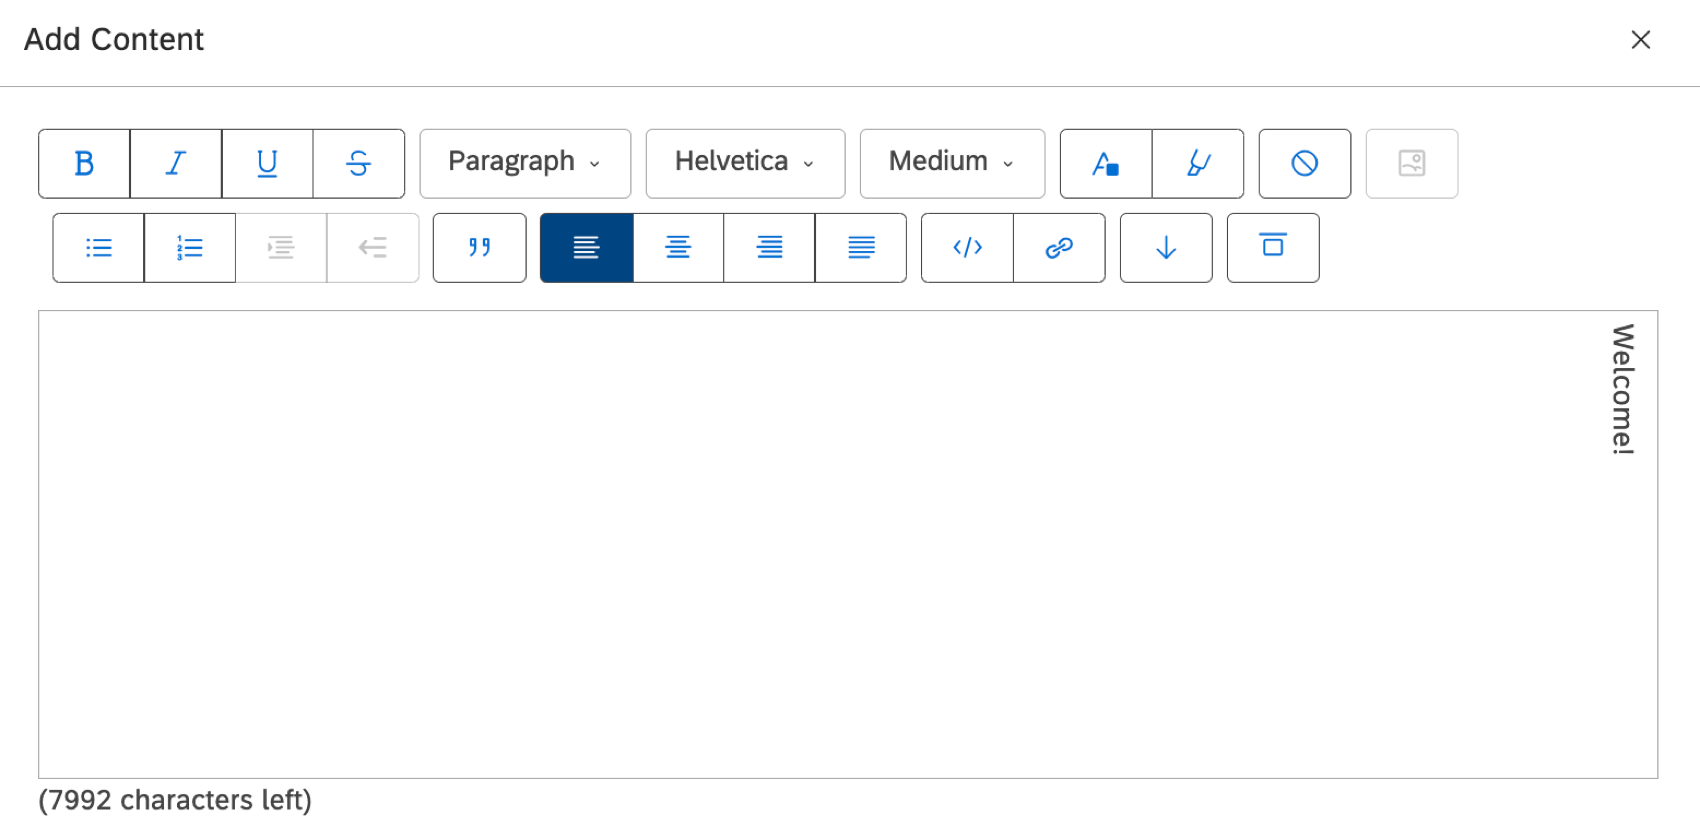Toggle bold formatting
Image resolution: width=1700 pixels, height=826 pixels.
coord(84,163)
